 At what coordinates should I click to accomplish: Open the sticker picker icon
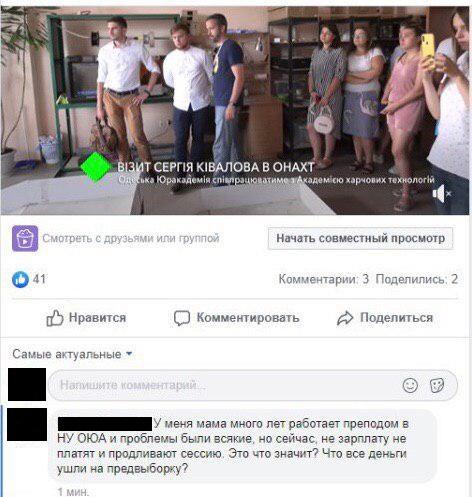tap(437, 385)
